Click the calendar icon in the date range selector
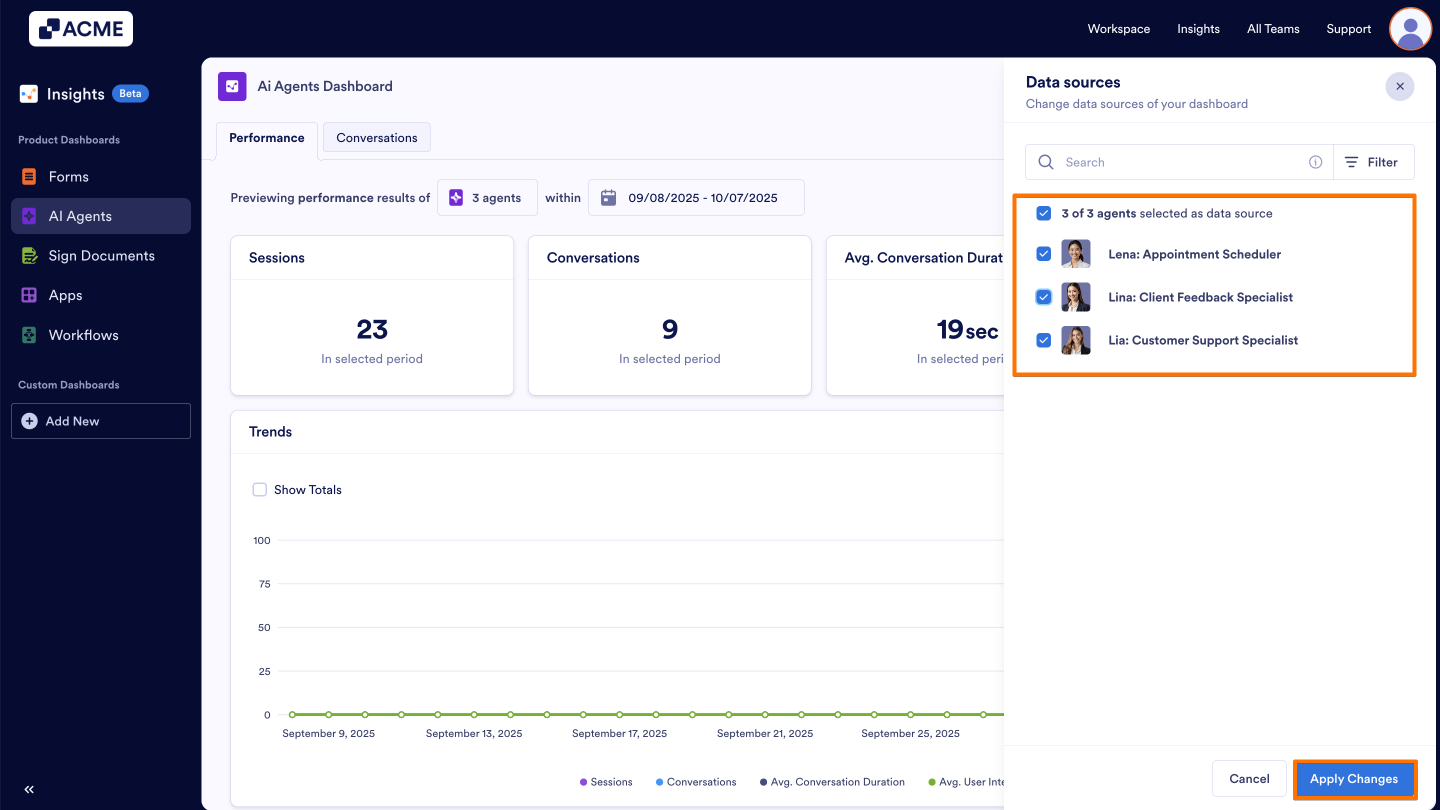This screenshot has height=810, width=1440. [608, 197]
